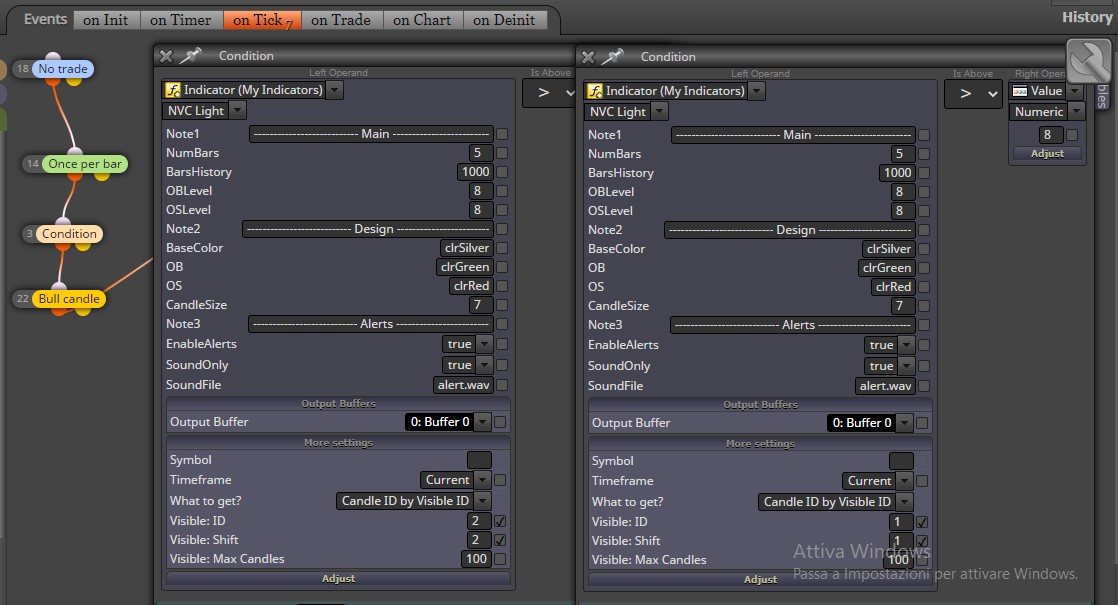This screenshot has width=1118, height=605.
Task: Open the NVC Light dropdown in left panel
Action: point(204,110)
